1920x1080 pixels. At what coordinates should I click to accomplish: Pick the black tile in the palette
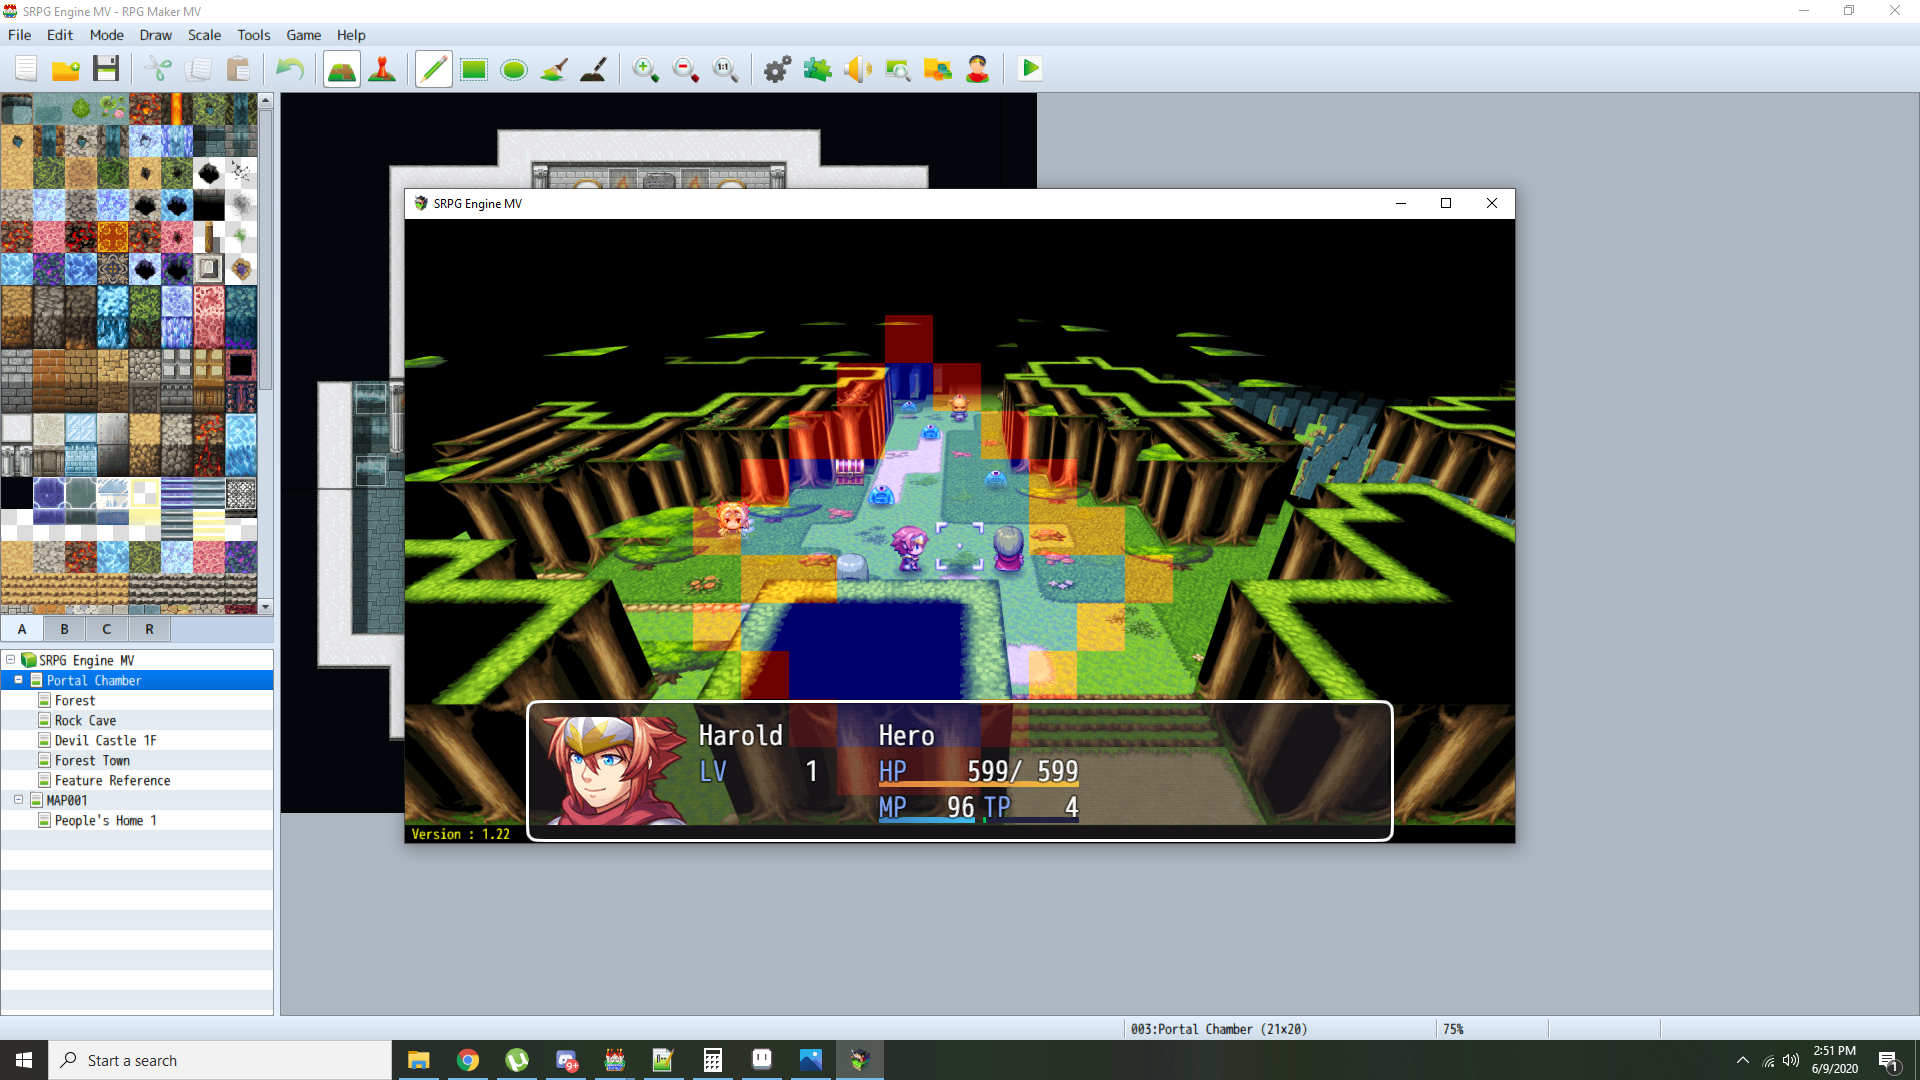tap(16, 493)
